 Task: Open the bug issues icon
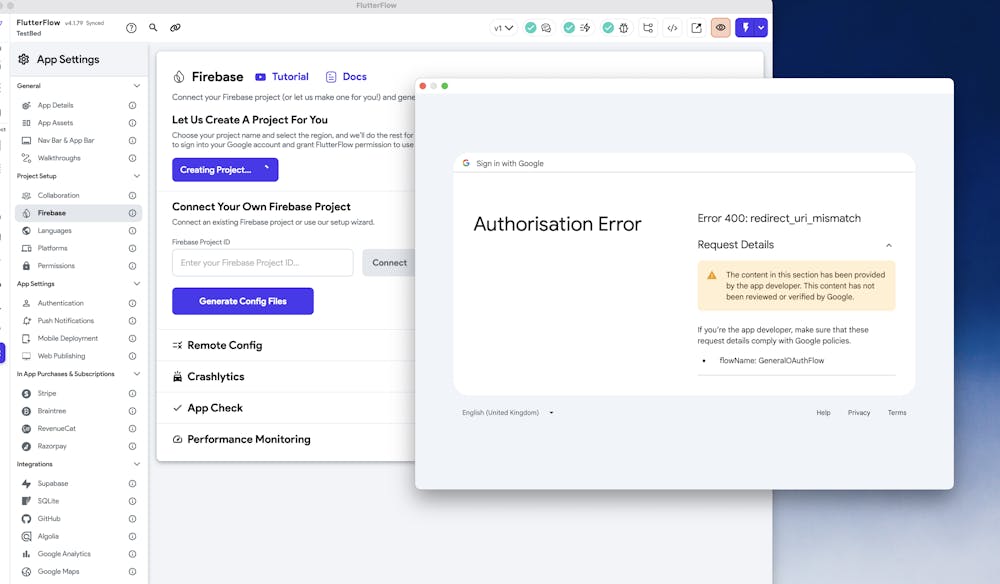coord(624,28)
